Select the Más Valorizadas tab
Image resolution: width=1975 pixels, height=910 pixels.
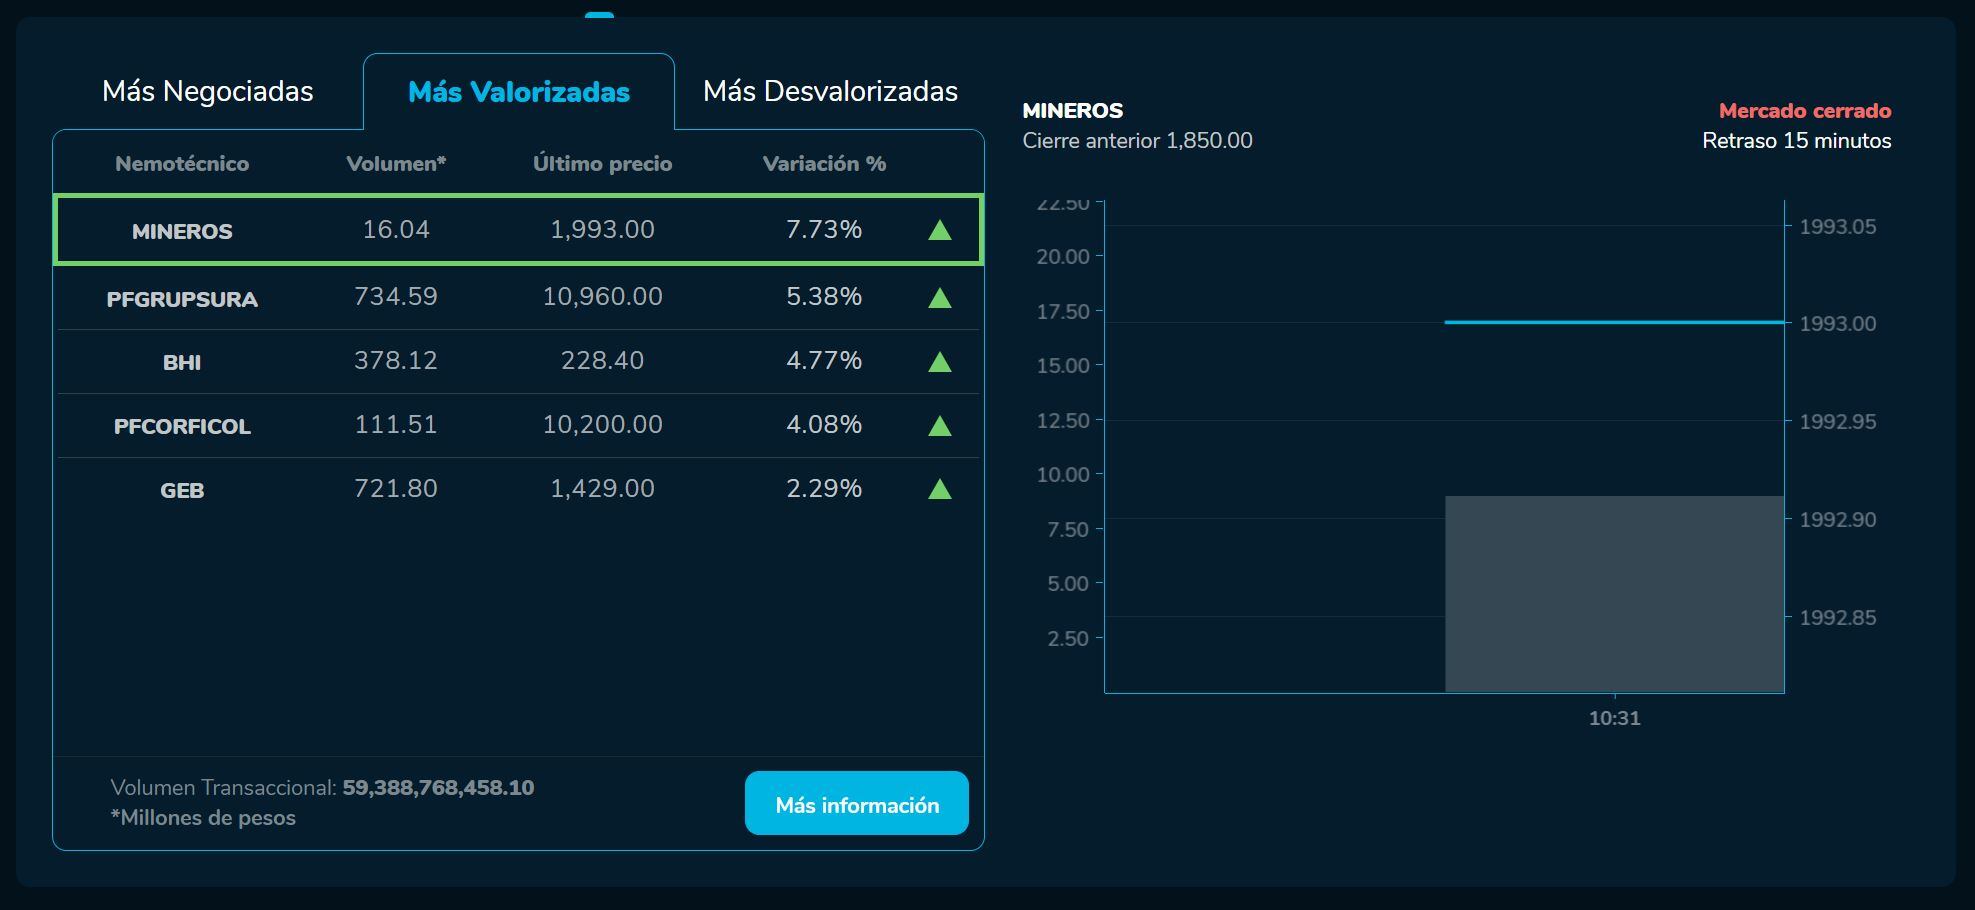click(x=518, y=93)
